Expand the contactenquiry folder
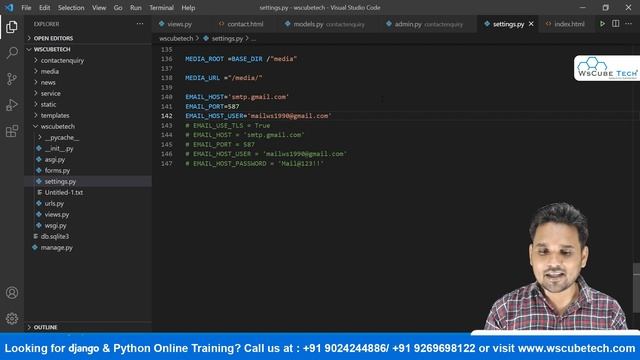 click(88, 60)
